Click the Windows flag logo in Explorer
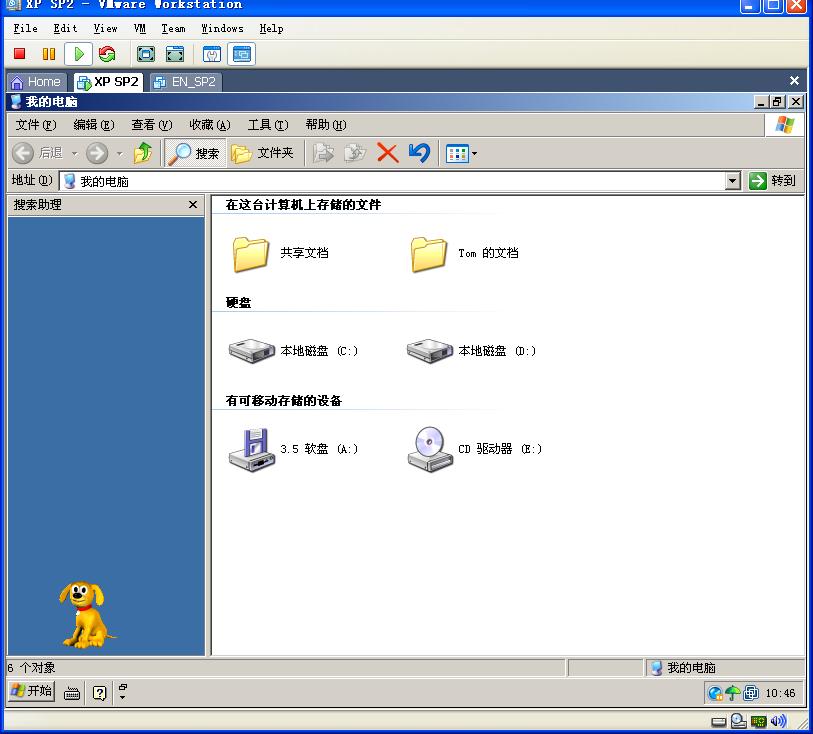 click(784, 125)
